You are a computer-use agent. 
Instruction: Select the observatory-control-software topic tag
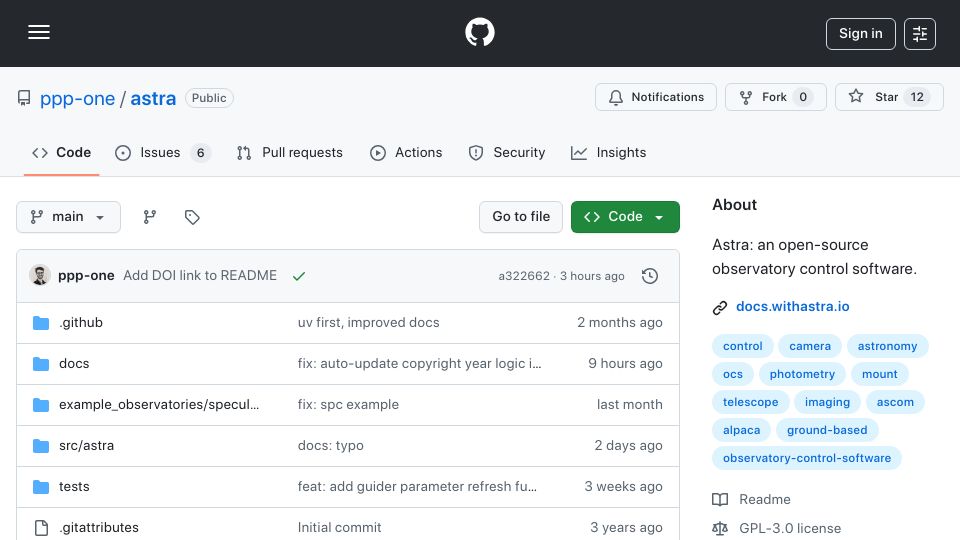(807, 459)
